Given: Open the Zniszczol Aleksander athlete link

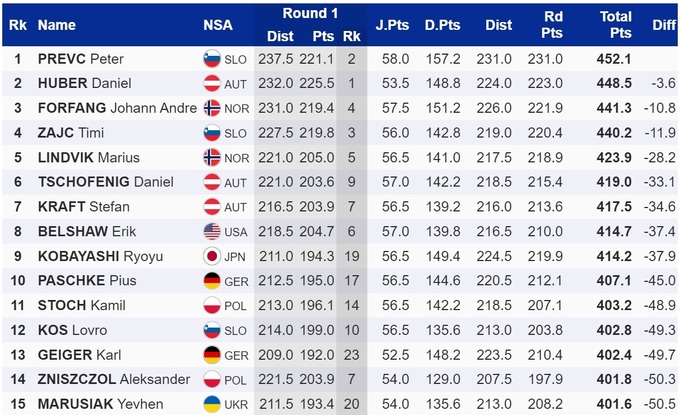Looking at the screenshot, I should coord(113,378).
